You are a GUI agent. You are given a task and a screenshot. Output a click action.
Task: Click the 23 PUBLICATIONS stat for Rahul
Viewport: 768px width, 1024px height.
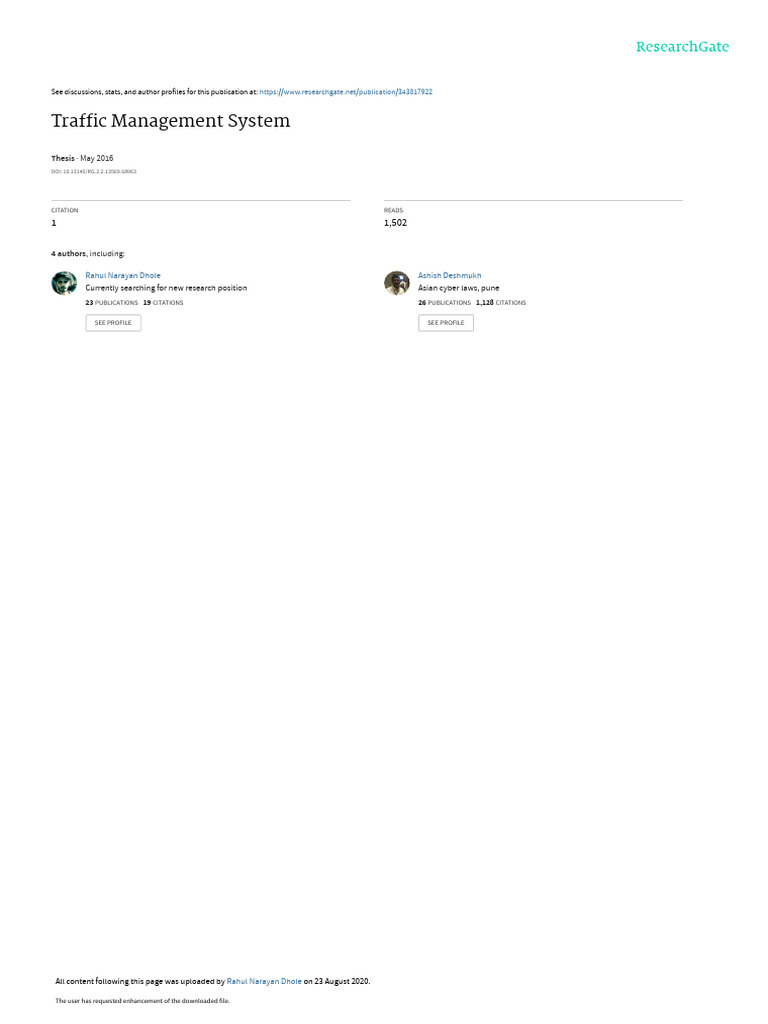(112, 303)
